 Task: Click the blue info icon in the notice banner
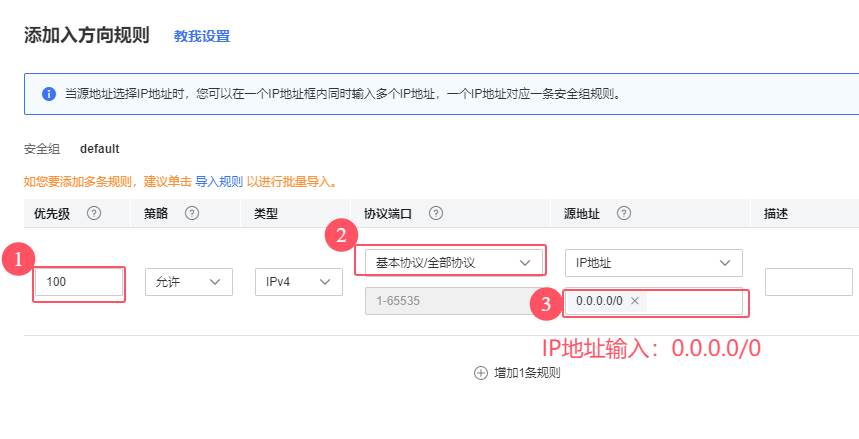(48, 94)
